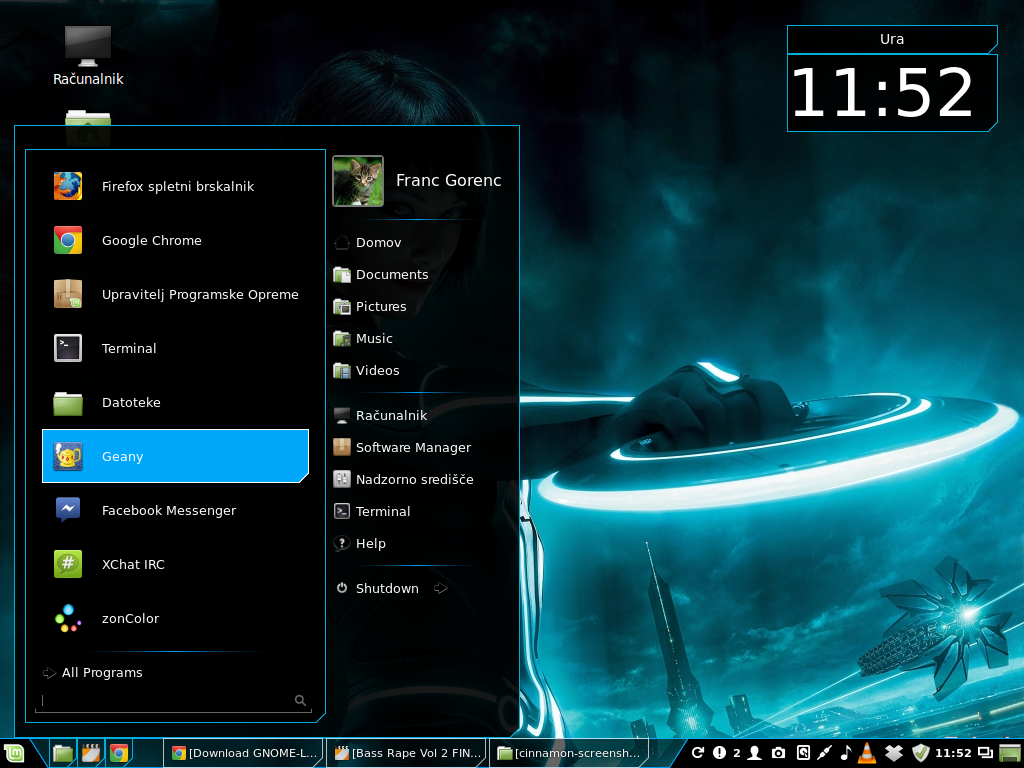This screenshot has width=1024, height=768.
Task: Click the Franc Gorenc user avatar
Action: (x=358, y=181)
